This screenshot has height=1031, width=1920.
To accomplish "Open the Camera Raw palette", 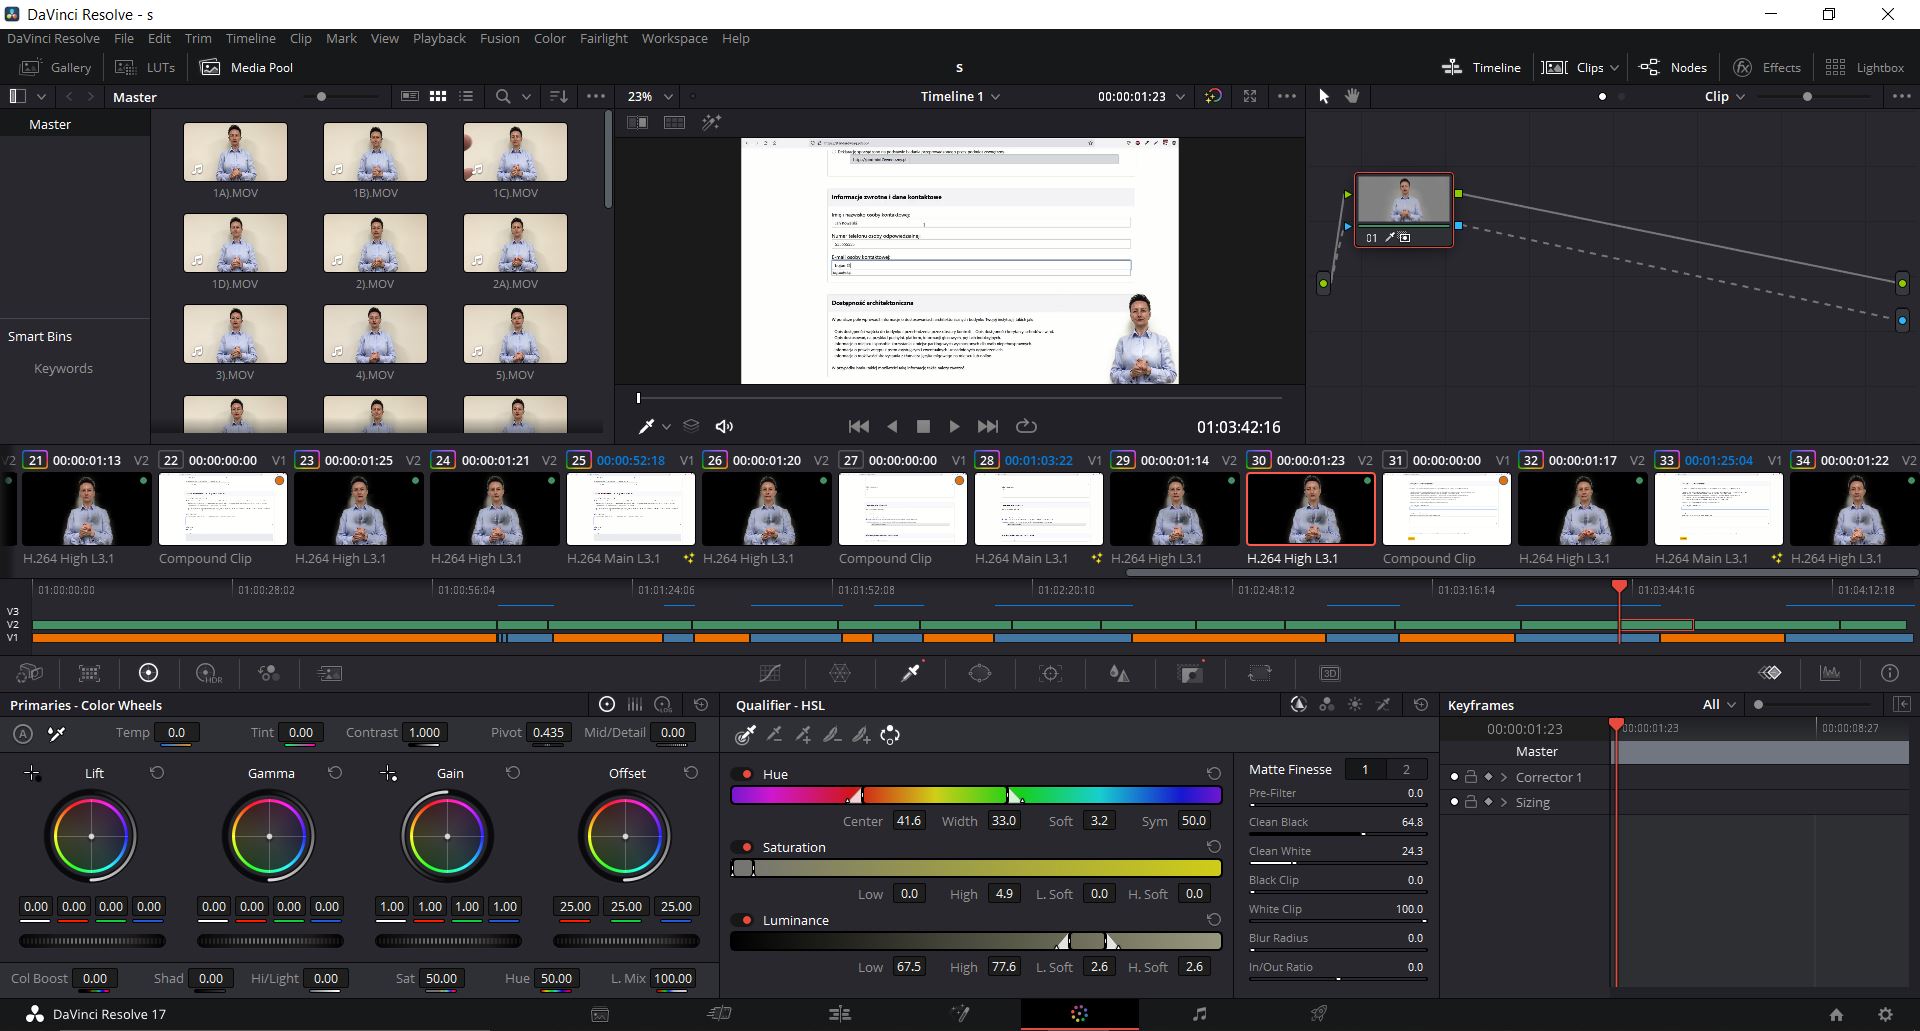I will click(x=30, y=673).
